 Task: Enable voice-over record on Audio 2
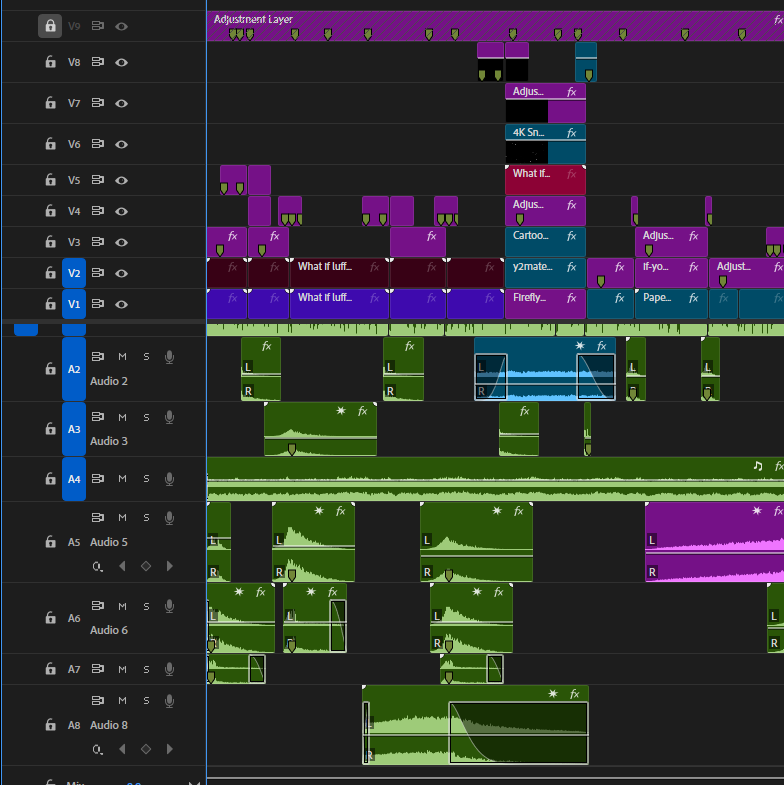coord(170,357)
